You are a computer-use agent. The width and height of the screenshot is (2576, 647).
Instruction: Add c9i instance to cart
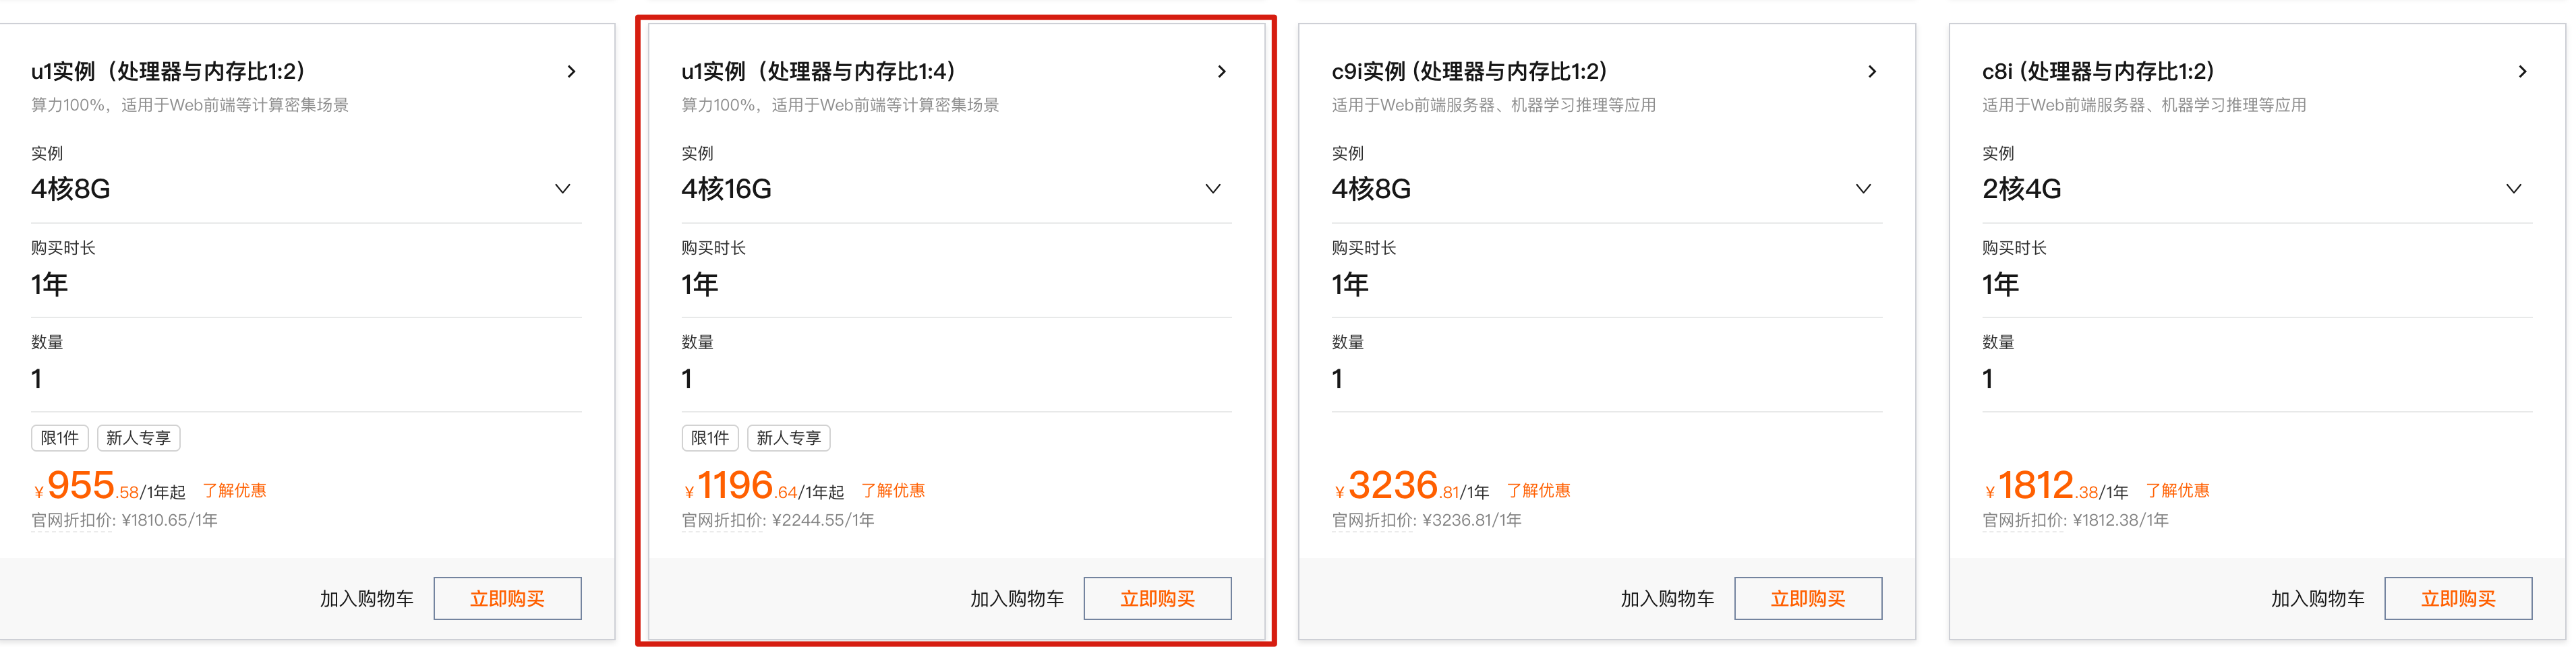(x=1667, y=599)
